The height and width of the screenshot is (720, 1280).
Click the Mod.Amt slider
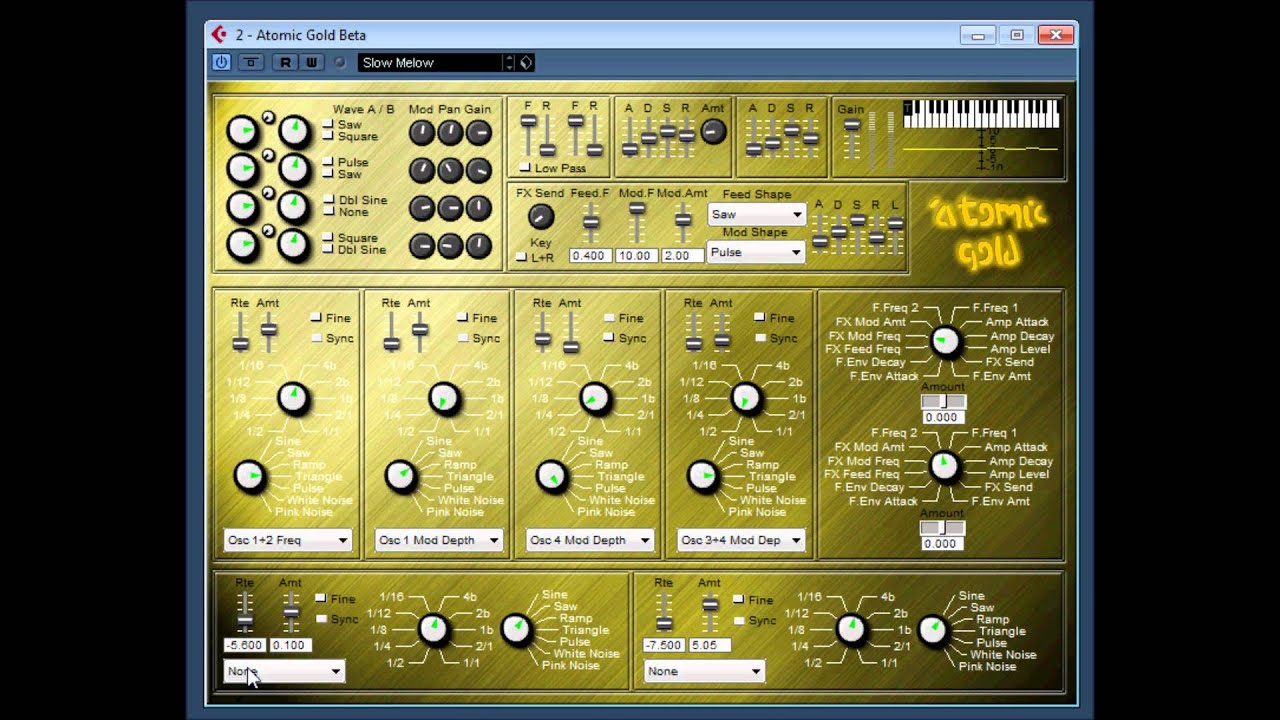tap(682, 222)
